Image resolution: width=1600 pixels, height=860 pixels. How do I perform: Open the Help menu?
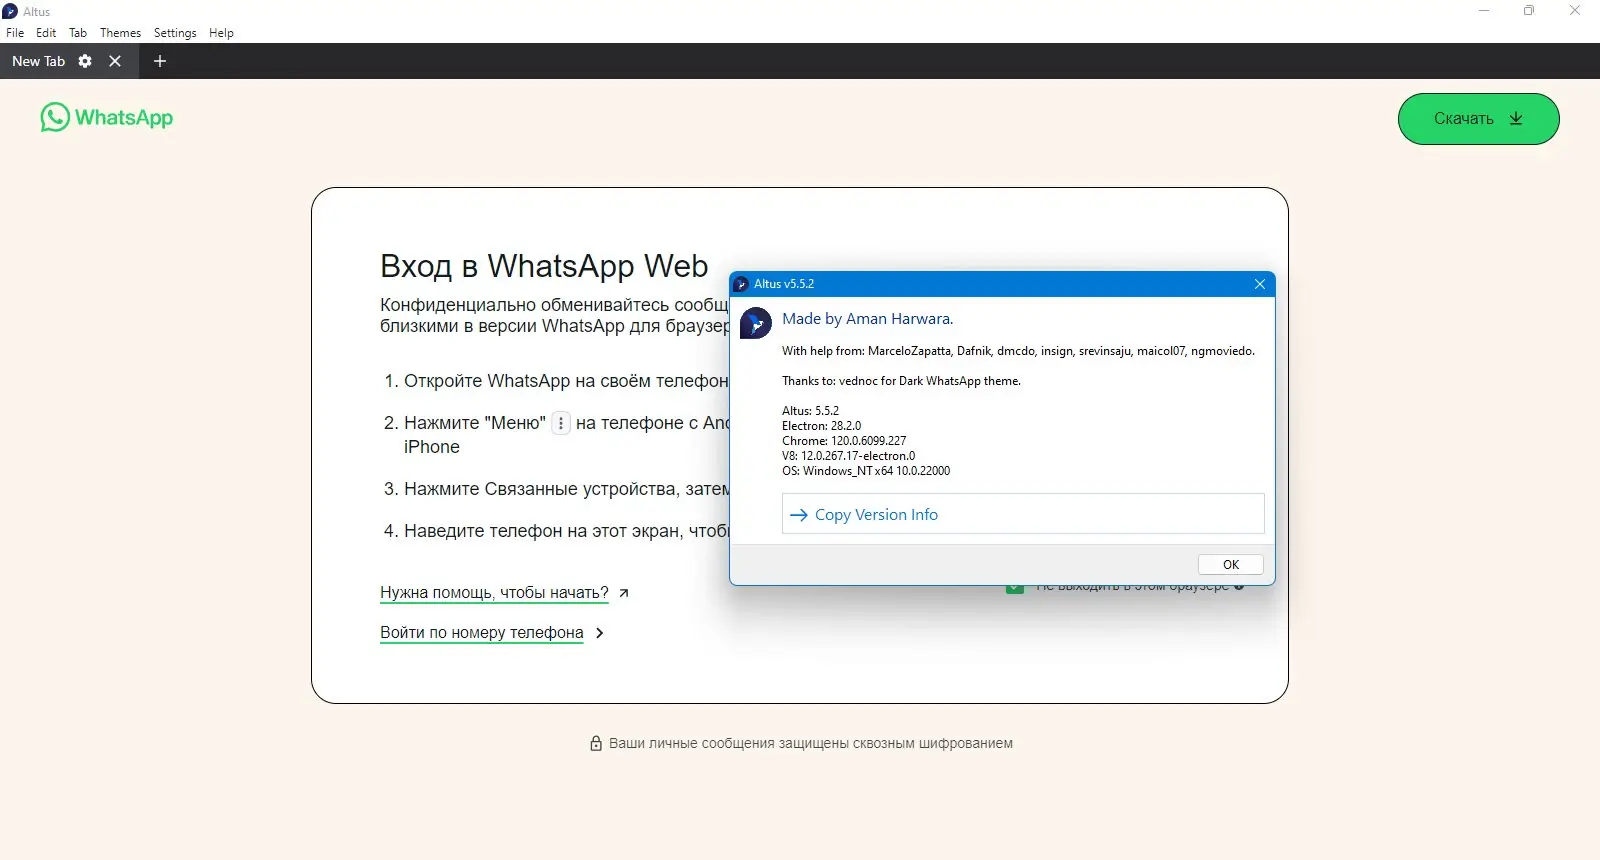pyautogui.click(x=221, y=33)
